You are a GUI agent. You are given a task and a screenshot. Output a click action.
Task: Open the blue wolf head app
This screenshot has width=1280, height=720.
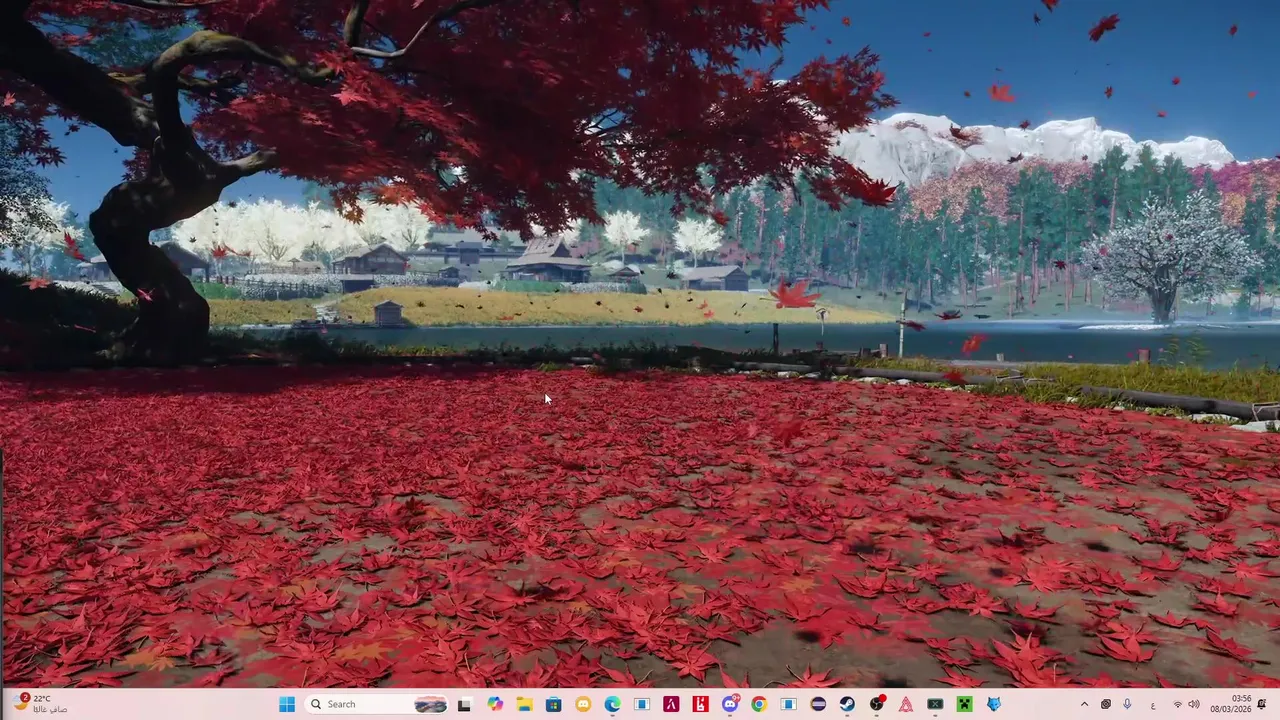(994, 704)
